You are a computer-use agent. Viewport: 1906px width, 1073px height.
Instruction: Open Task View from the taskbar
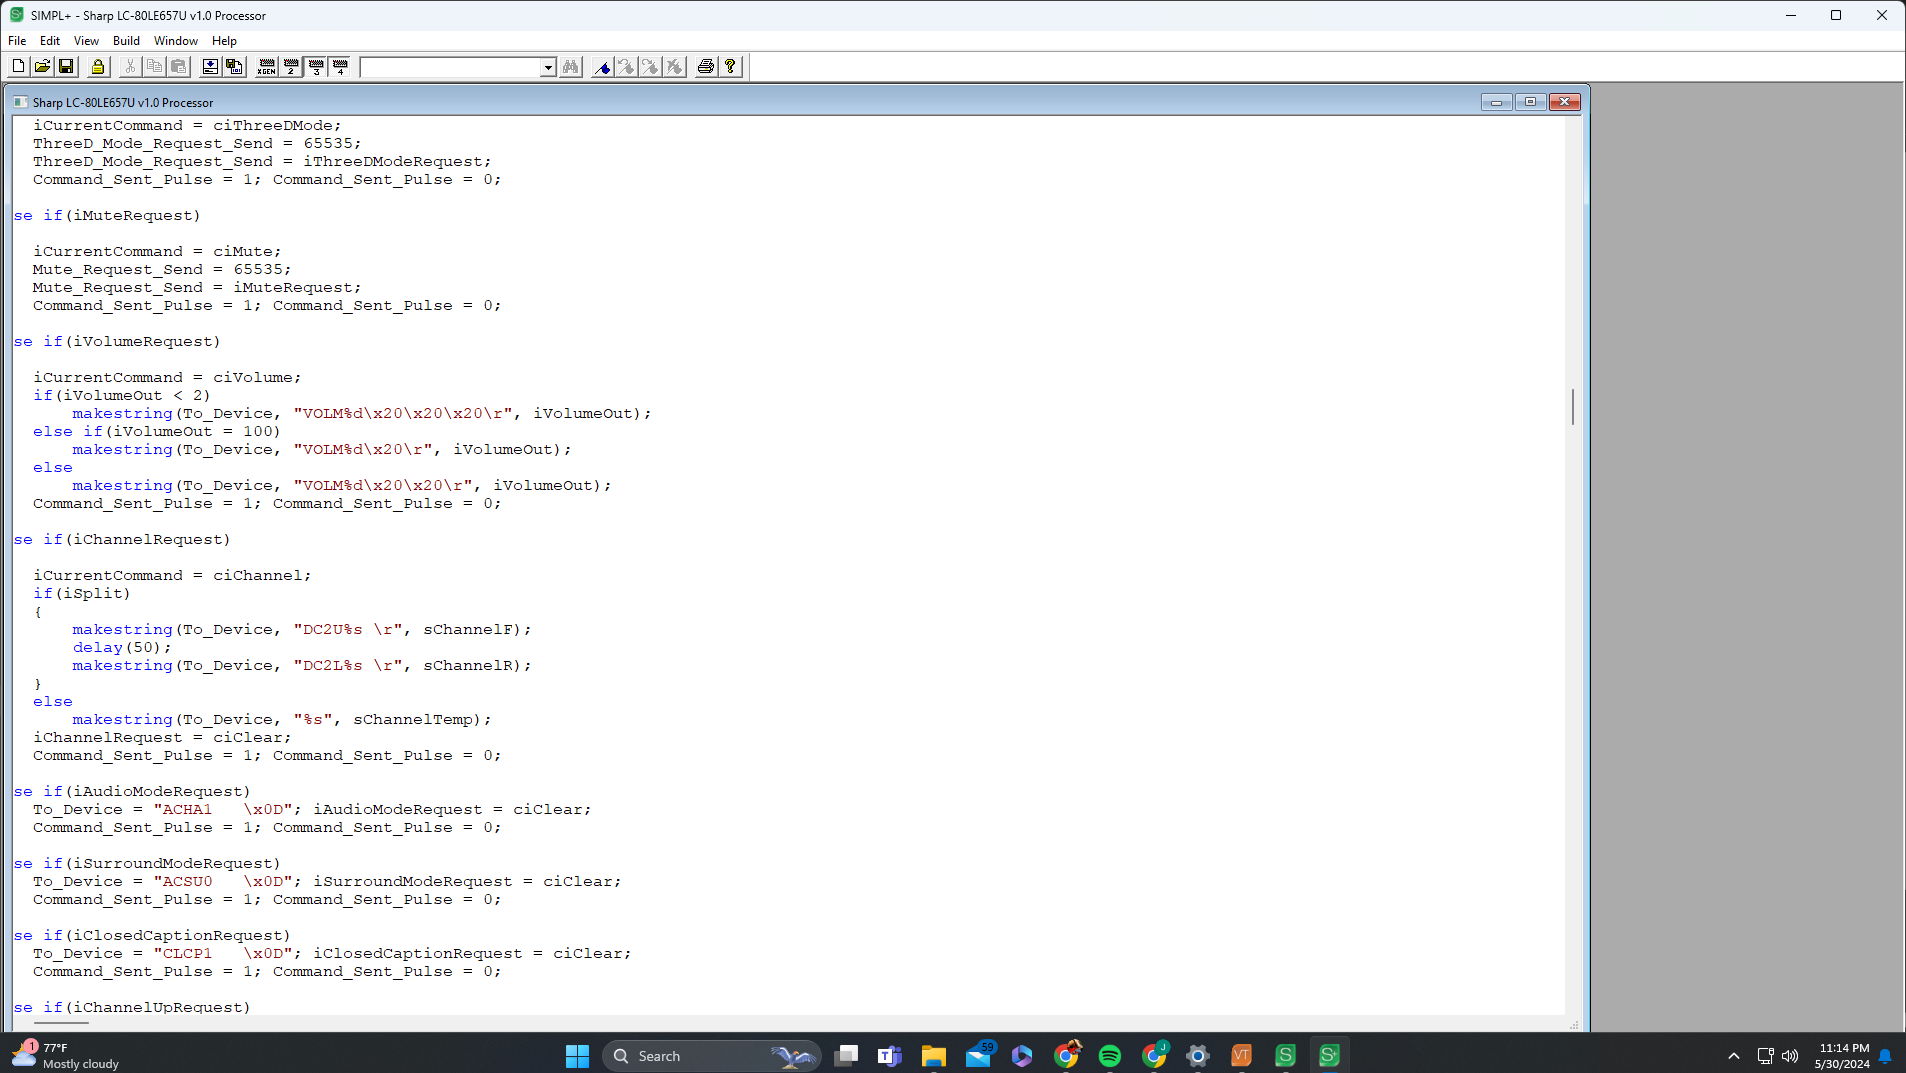click(846, 1056)
